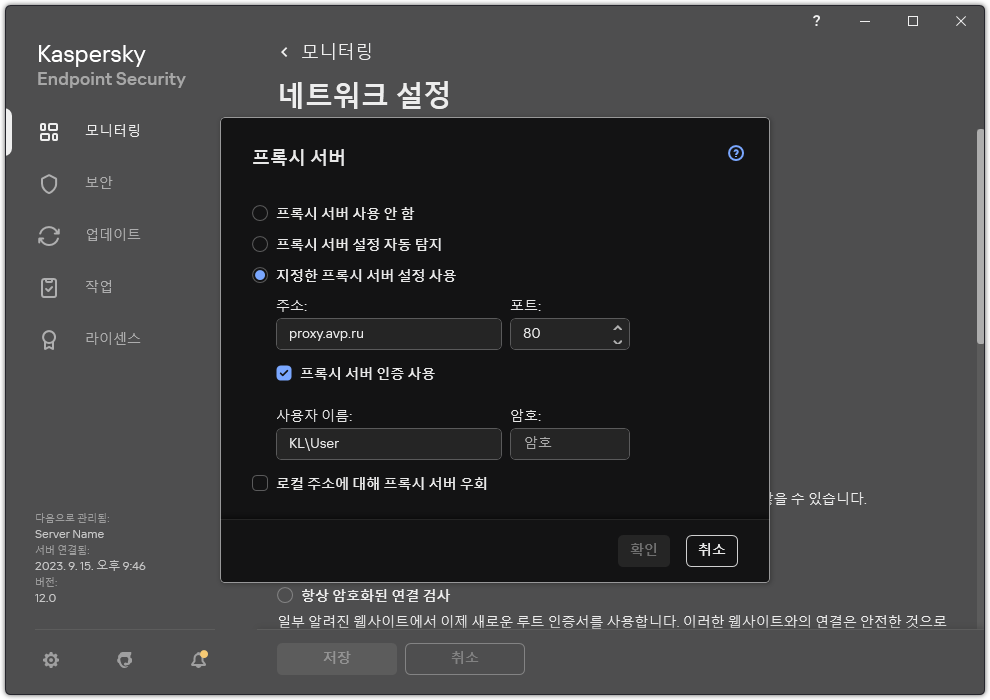
Task: Open notifications via bell icon
Action: [197, 660]
